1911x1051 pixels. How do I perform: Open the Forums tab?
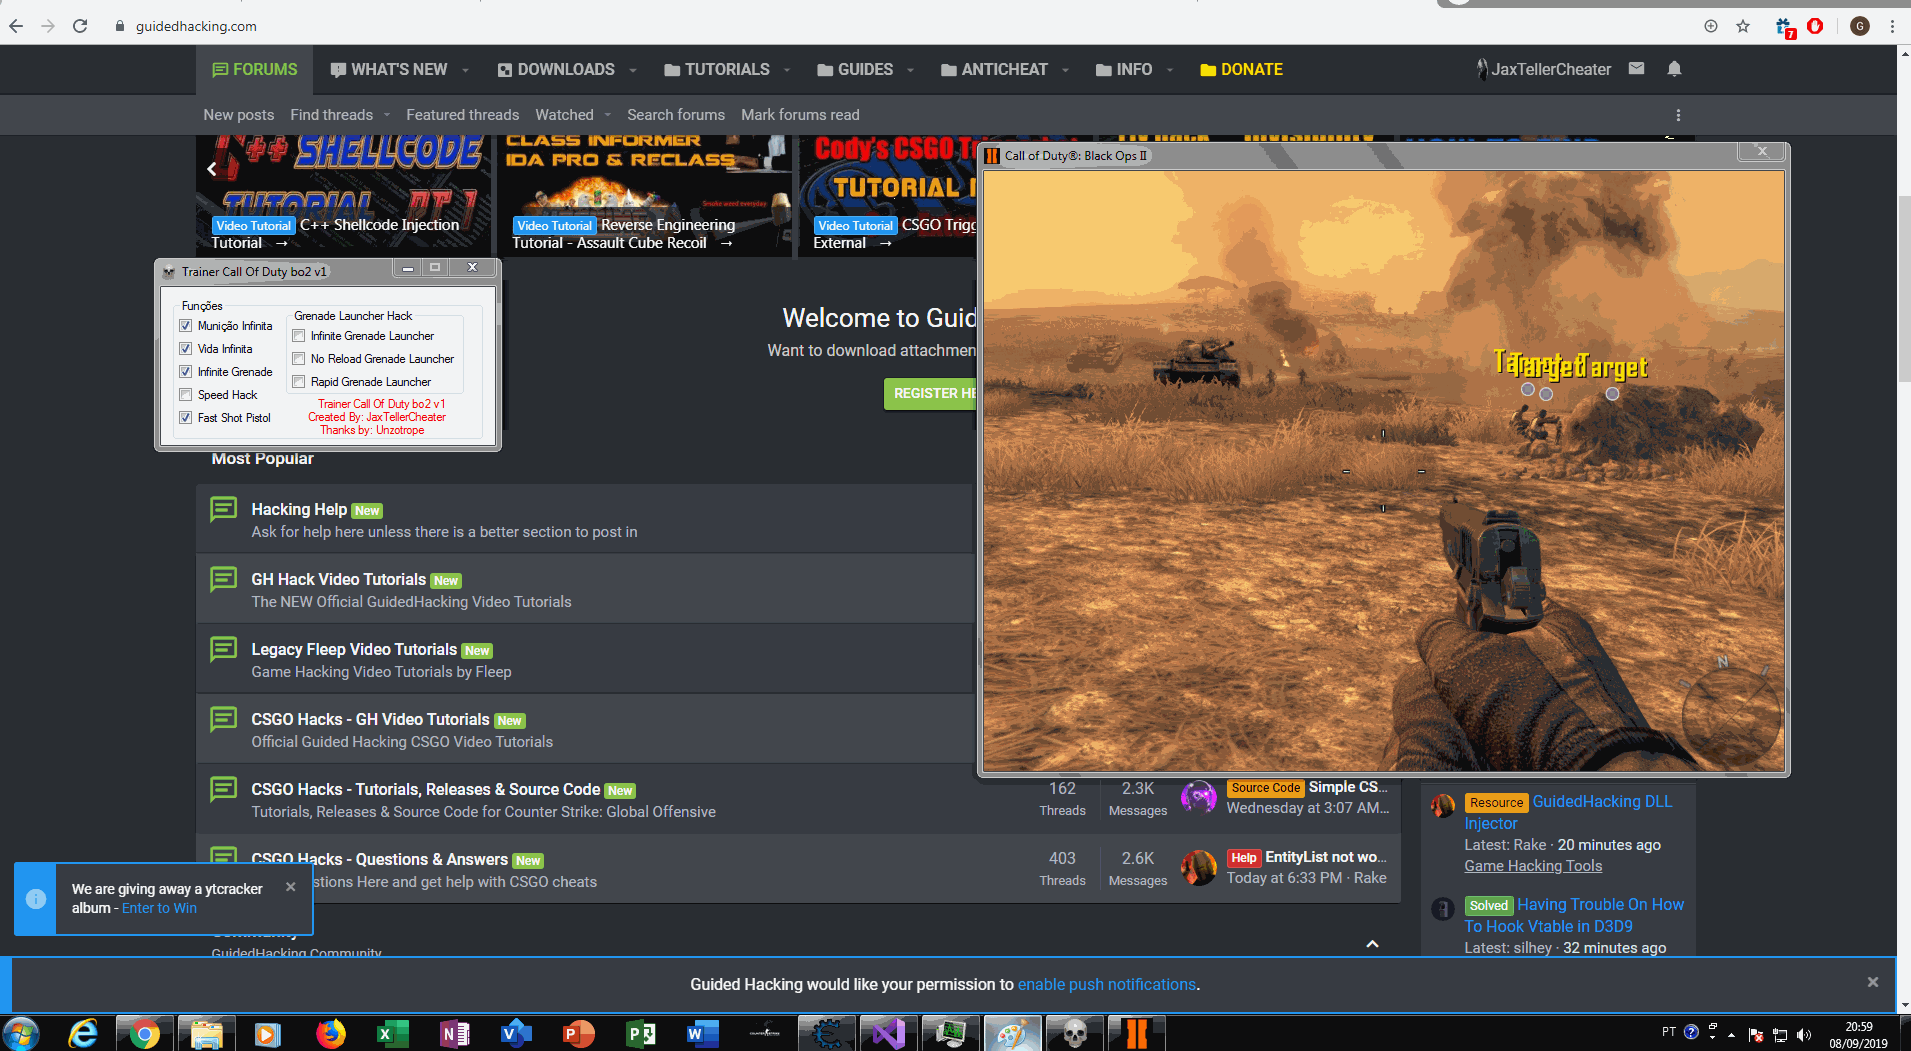[255, 70]
